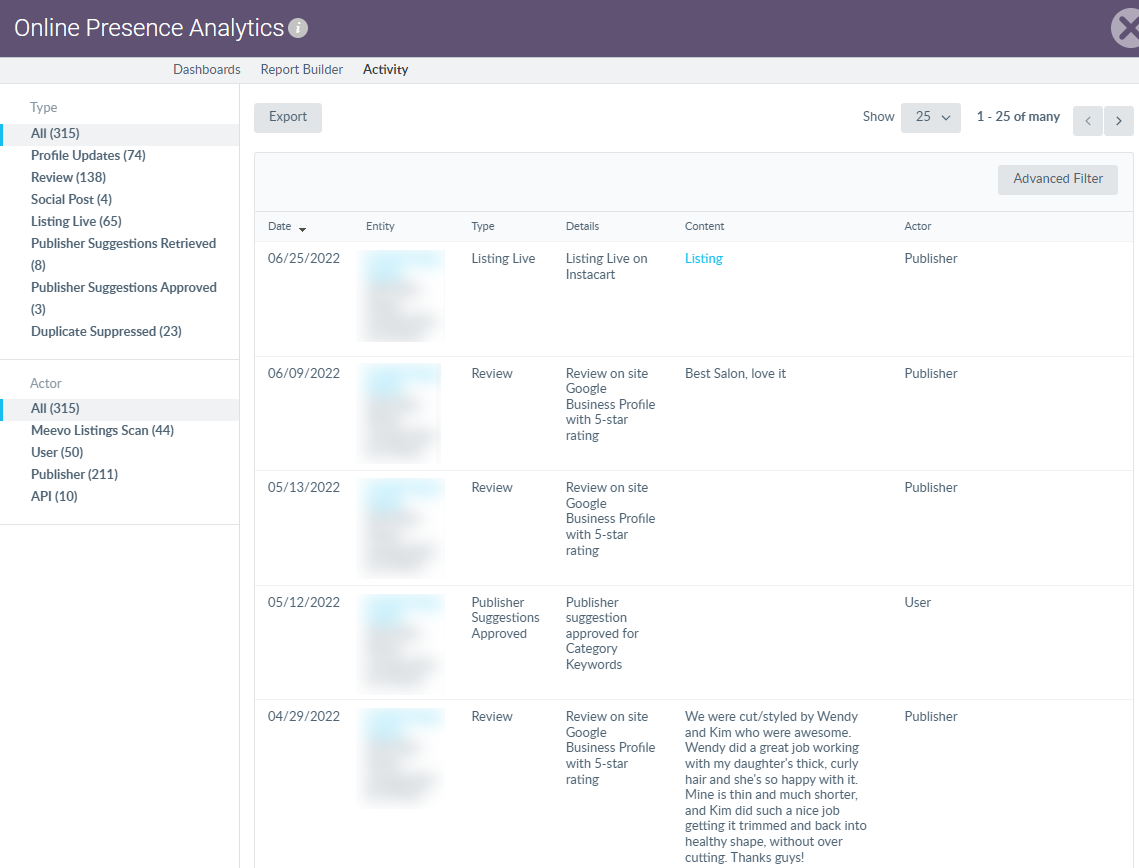Click blurred entity thumbnail in 06/25/2022 row
Image resolution: width=1139 pixels, height=868 pixels.
click(401, 295)
